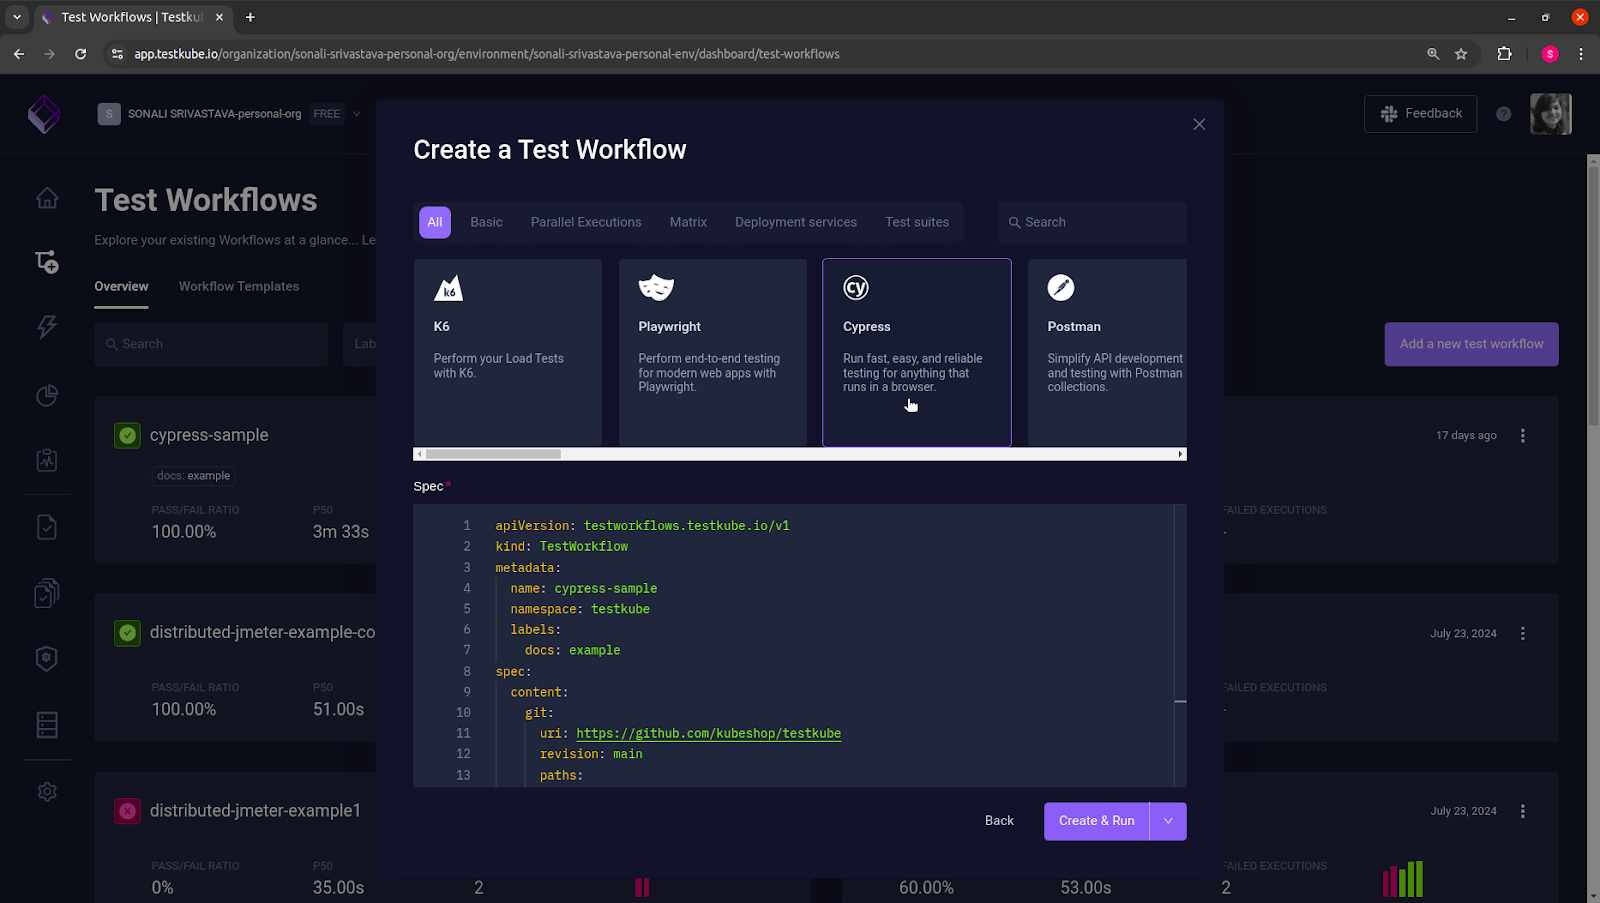Open the user profile avatar

[1551, 114]
